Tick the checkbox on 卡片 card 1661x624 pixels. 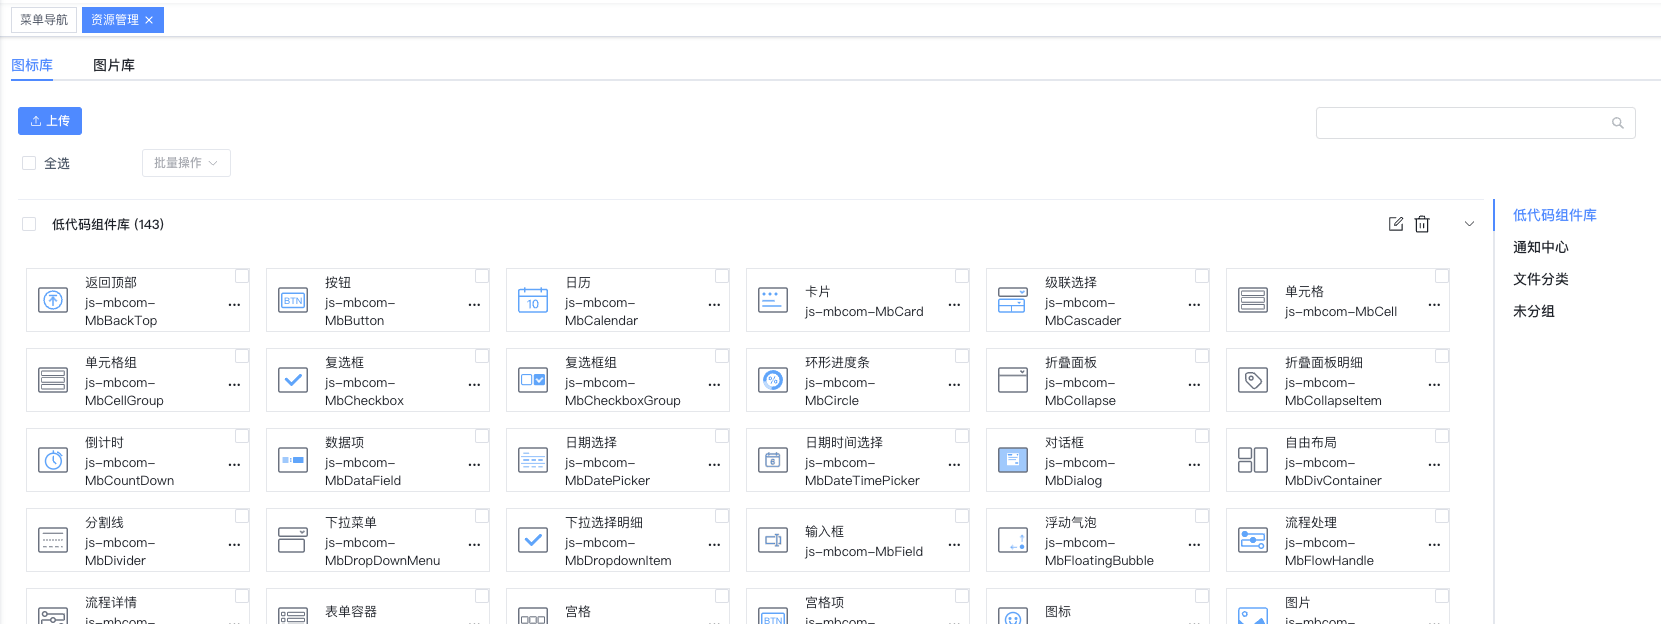coord(962,276)
